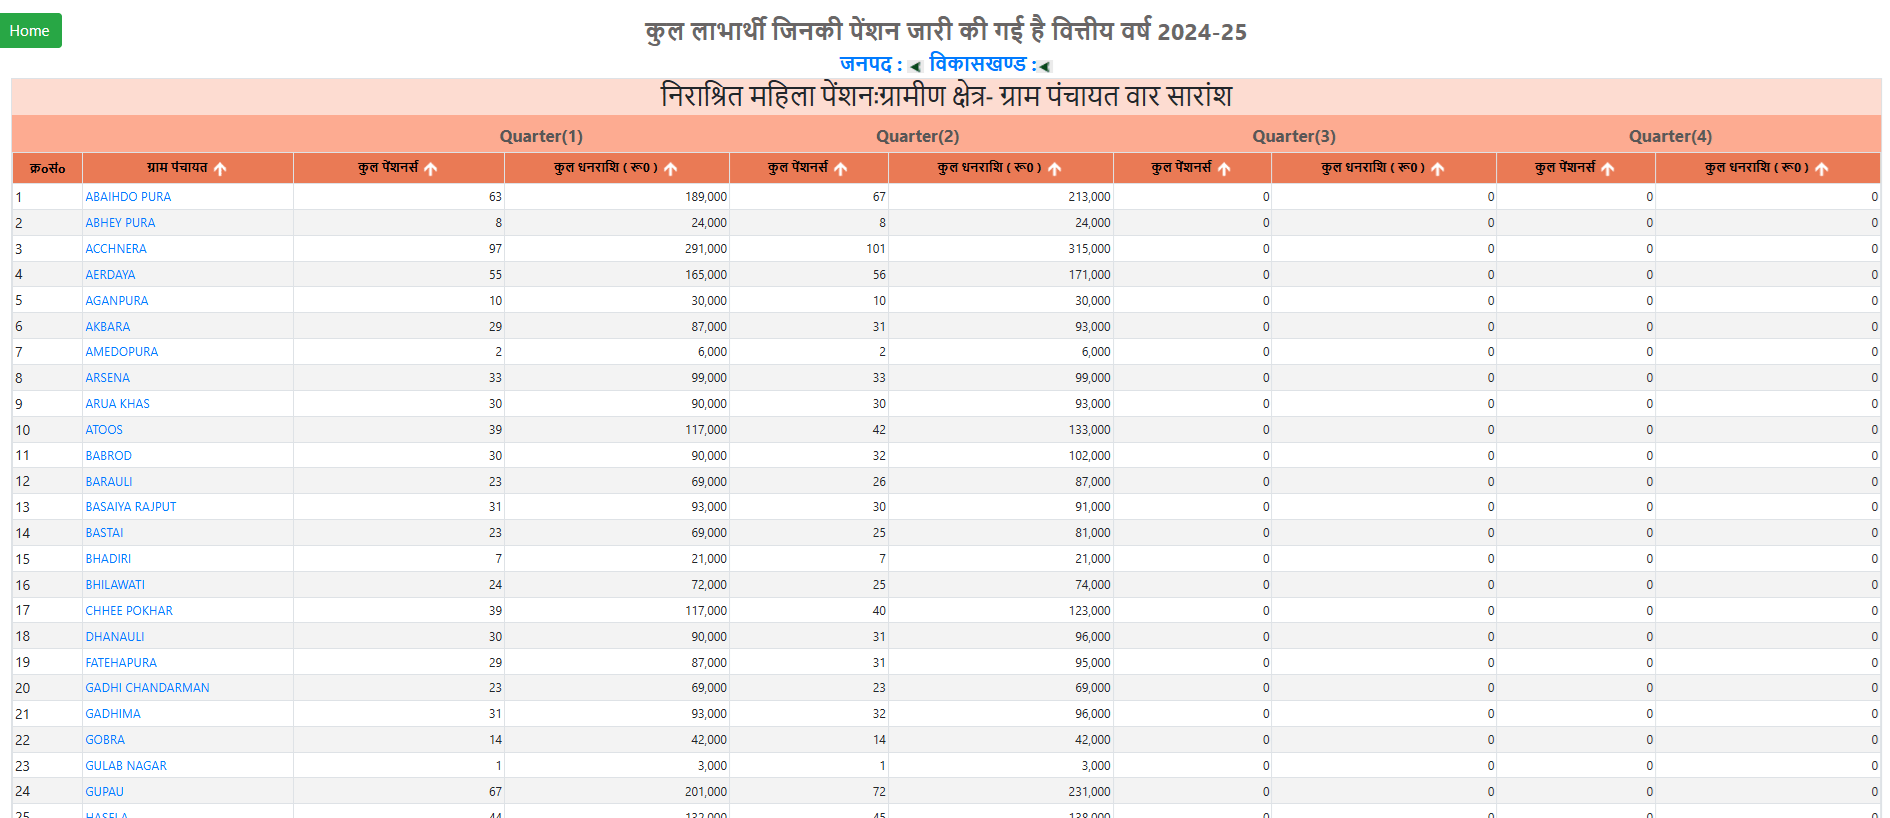Click the जनपद label

click(871, 64)
